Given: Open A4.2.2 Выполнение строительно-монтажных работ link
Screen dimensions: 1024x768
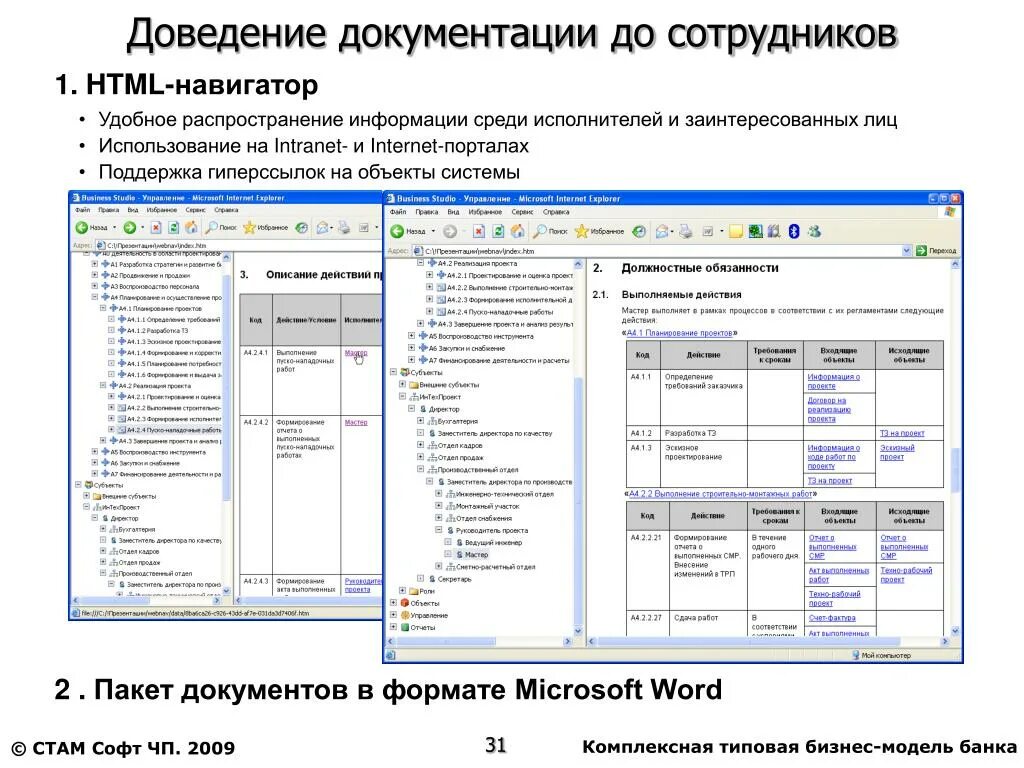Looking at the screenshot, I should point(720,494).
